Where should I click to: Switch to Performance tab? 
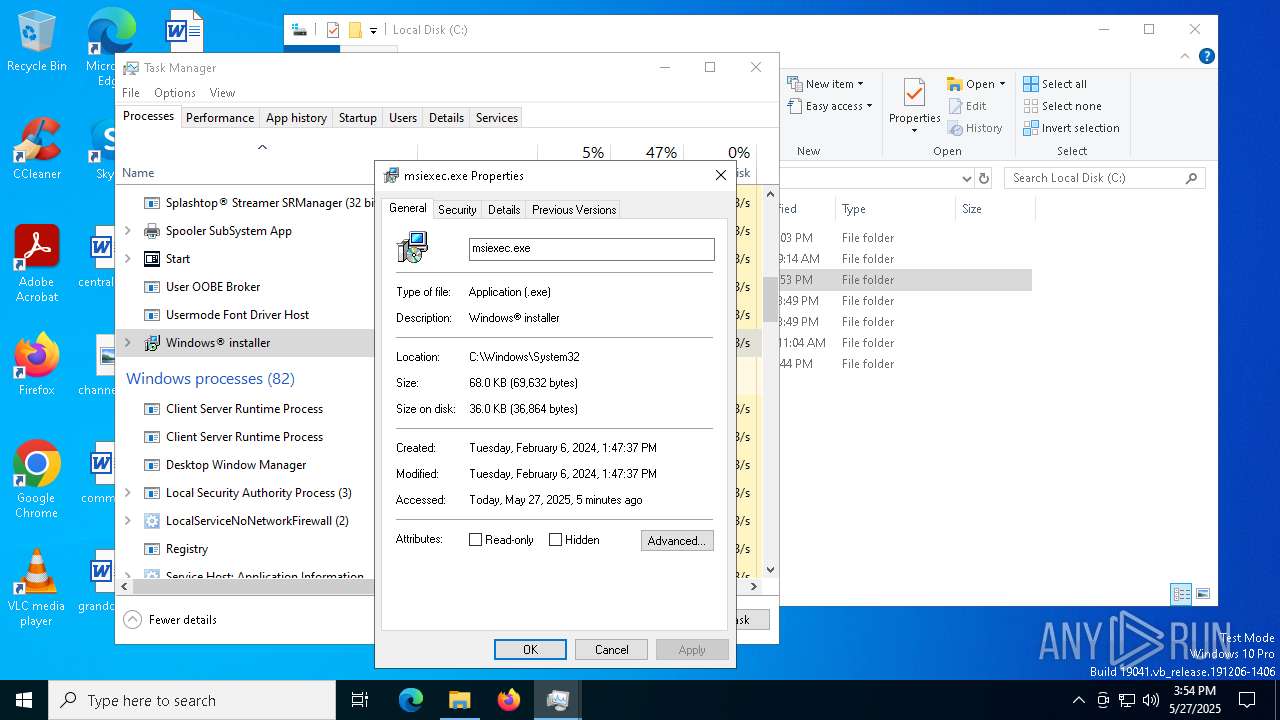tap(220, 118)
